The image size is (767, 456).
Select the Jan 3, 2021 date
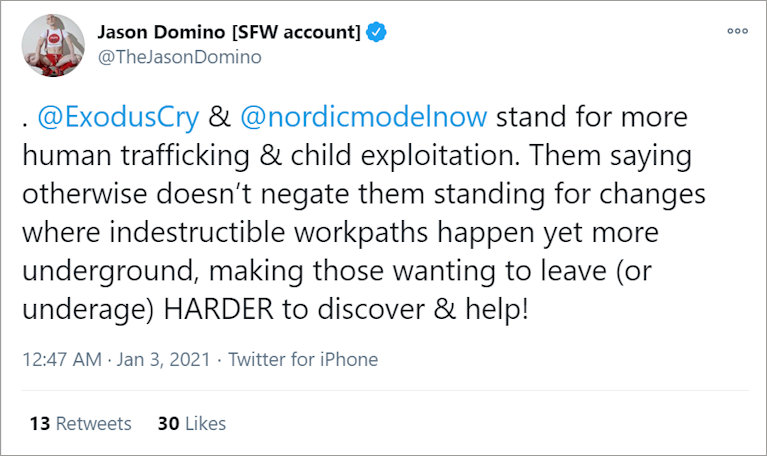[x=168, y=359]
